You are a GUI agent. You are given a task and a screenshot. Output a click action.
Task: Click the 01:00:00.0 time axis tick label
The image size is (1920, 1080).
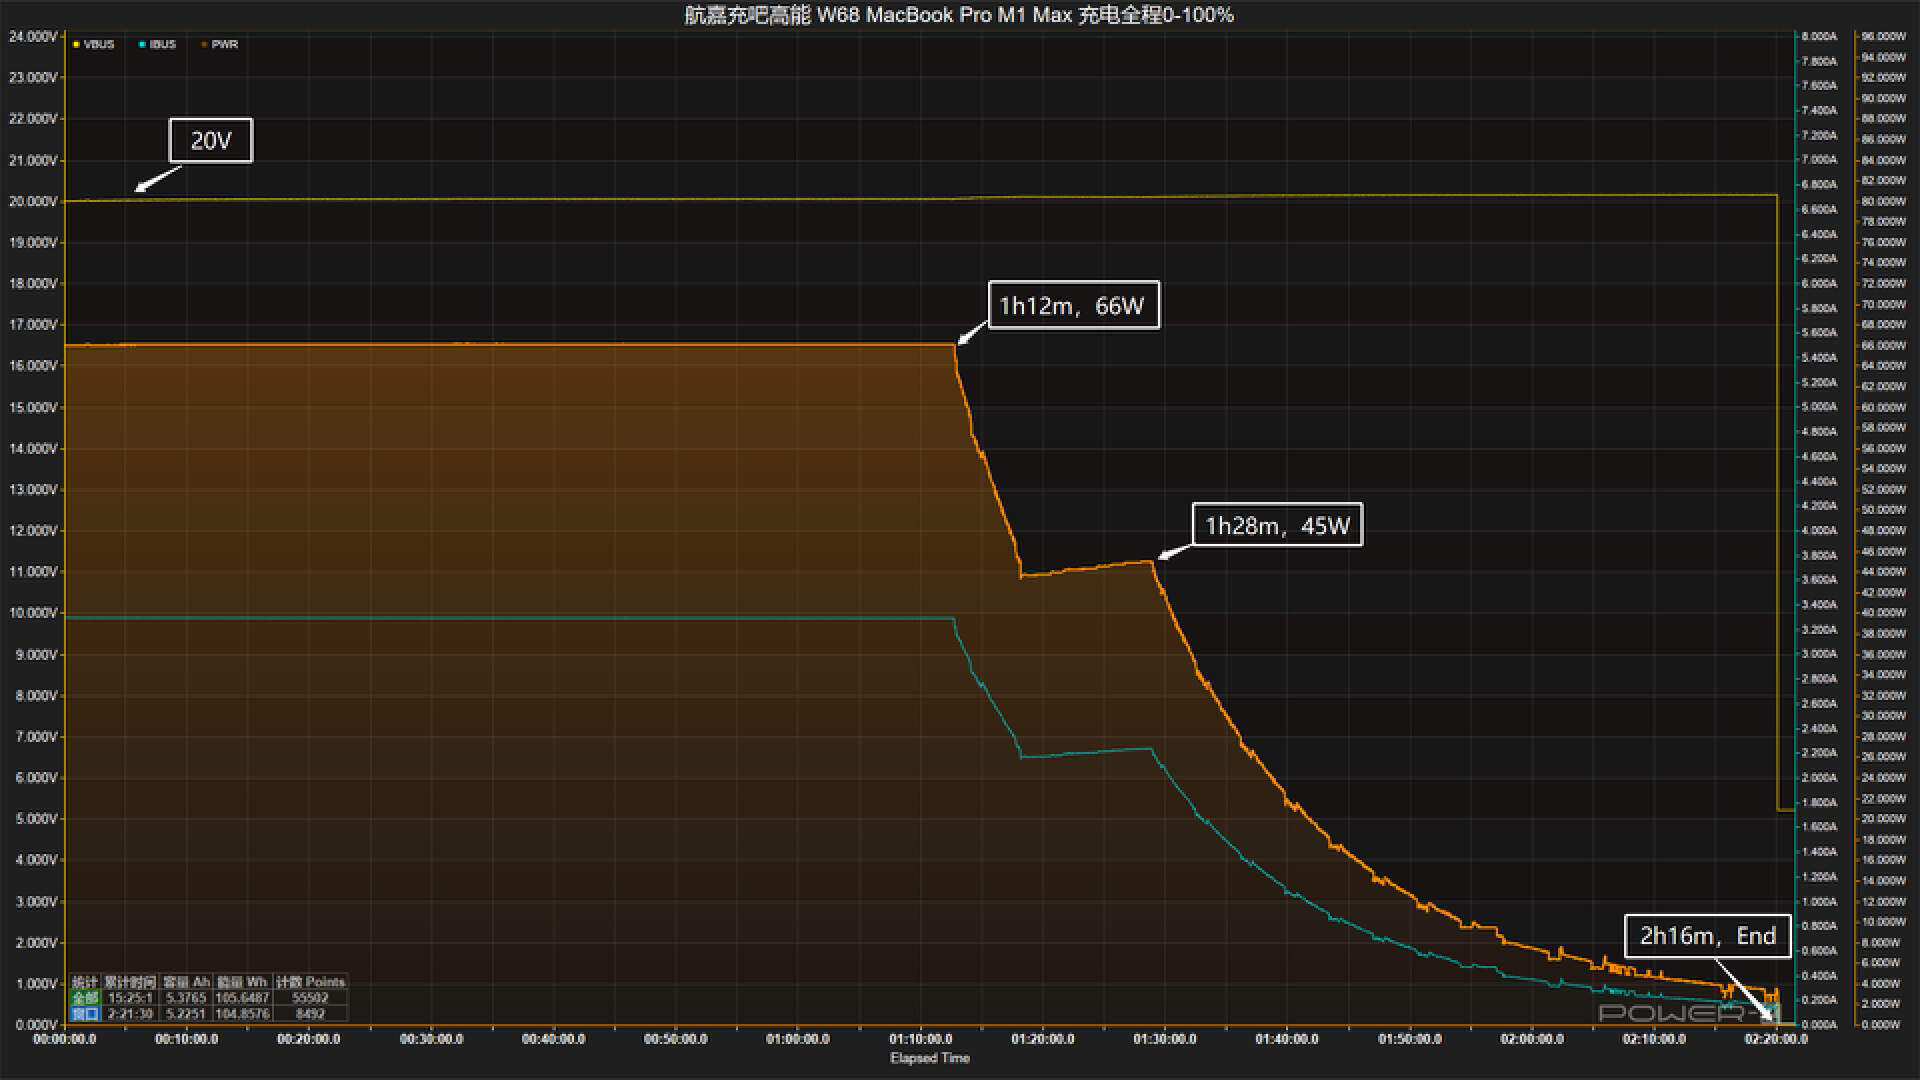pyautogui.click(x=798, y=1039)
